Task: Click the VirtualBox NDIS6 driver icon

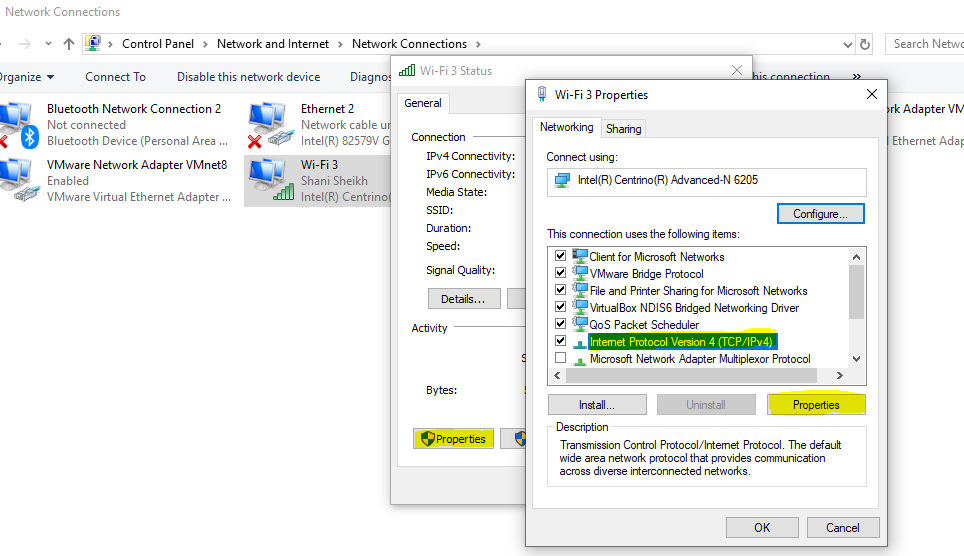Action: coord(580,307)
